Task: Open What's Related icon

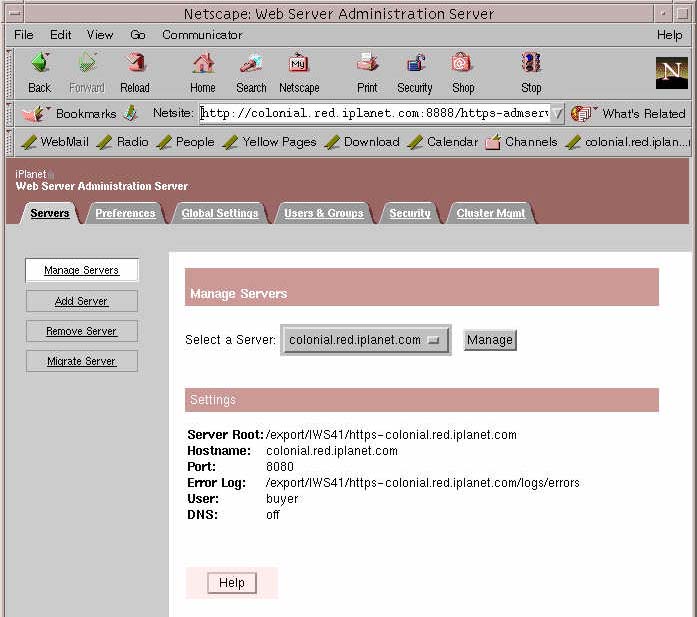Action: pyautogui.click(x=582, y=114)
